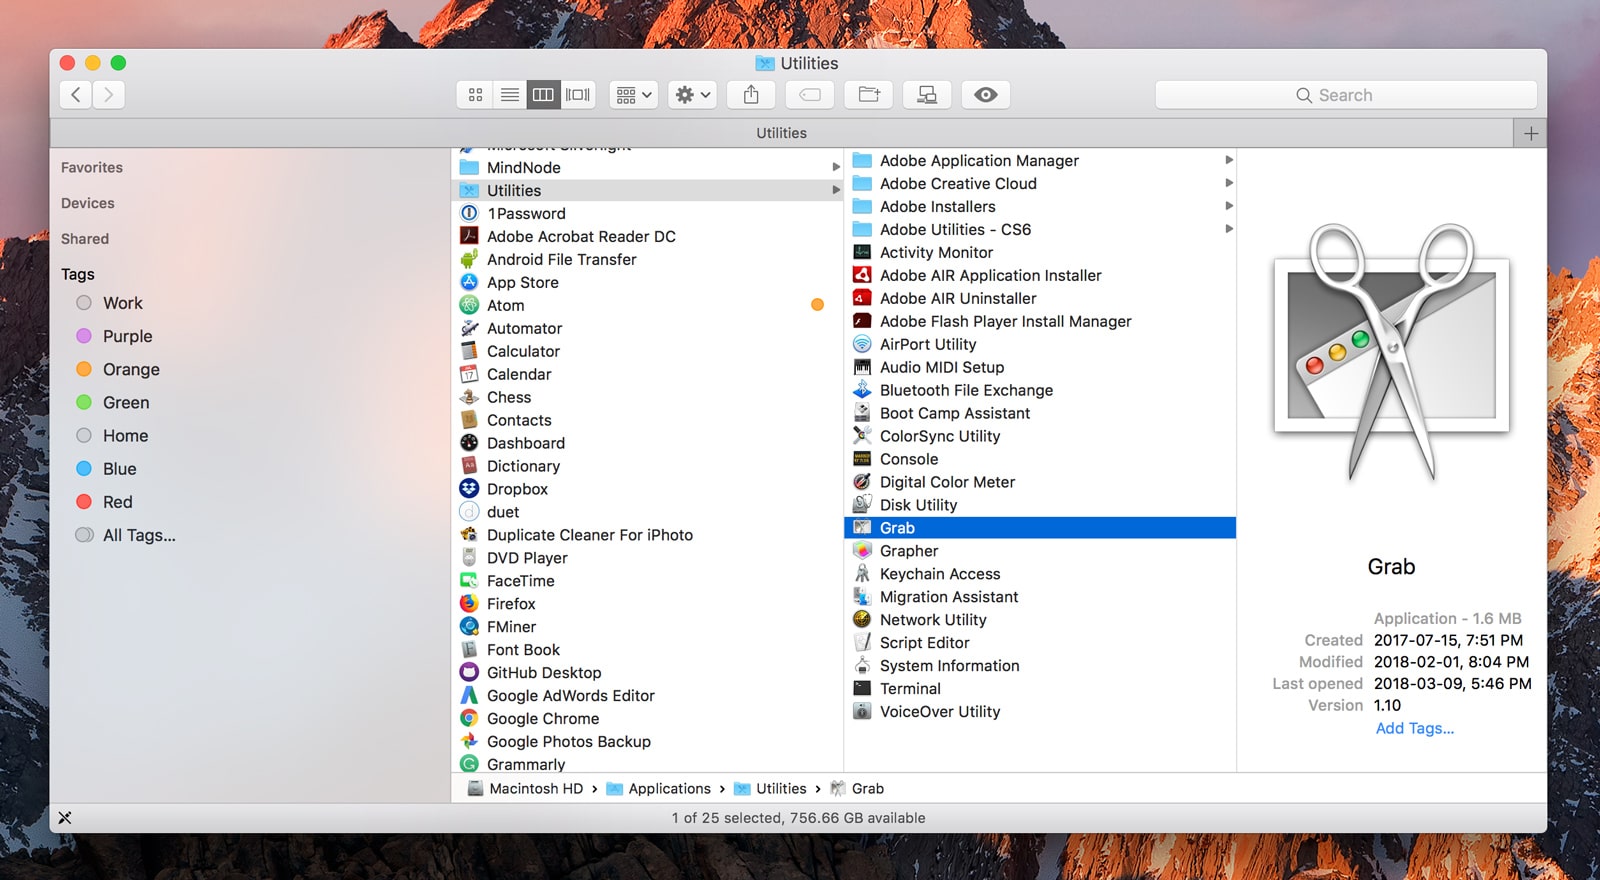Click Utilities in path bar

click(770, 789)
